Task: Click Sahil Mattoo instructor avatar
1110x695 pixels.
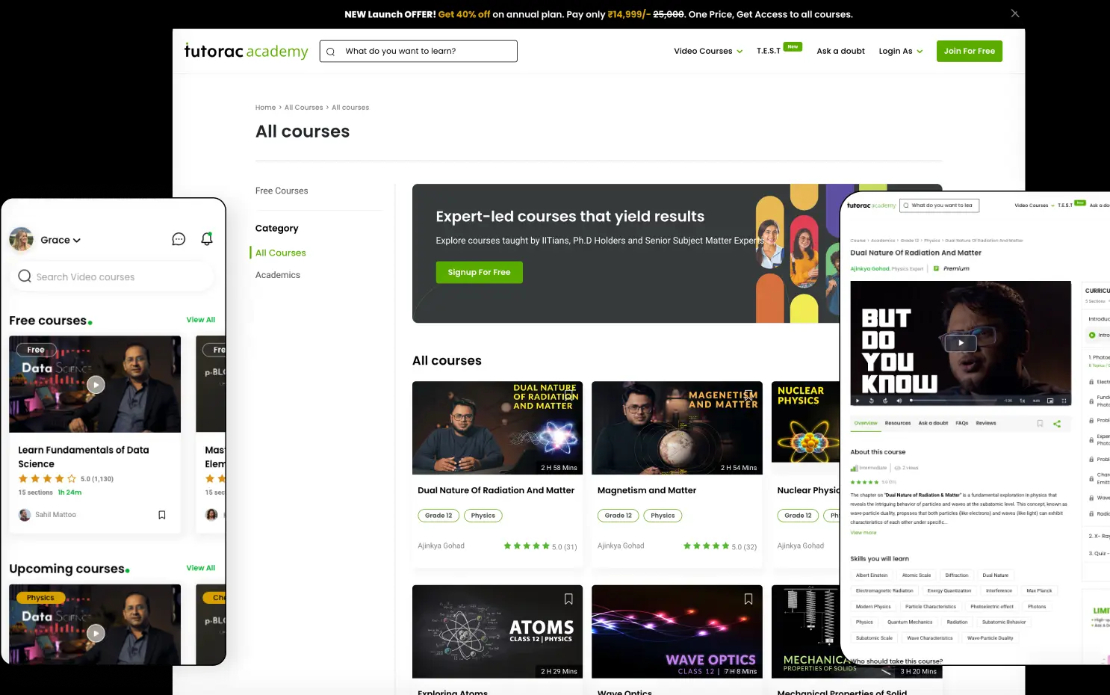Action: click(x=25, y=515)
